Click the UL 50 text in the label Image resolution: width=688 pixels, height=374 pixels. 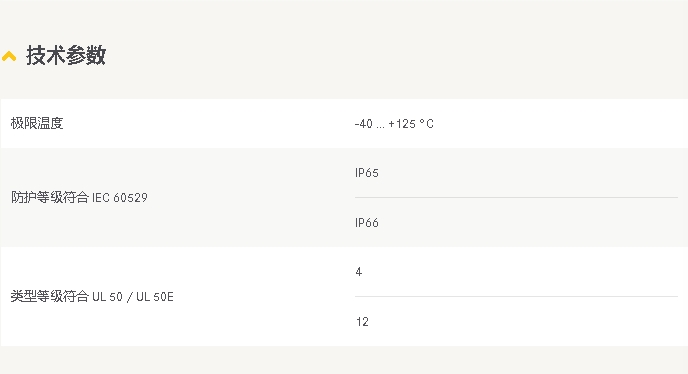pyautogui.click(x=107, y=297)
